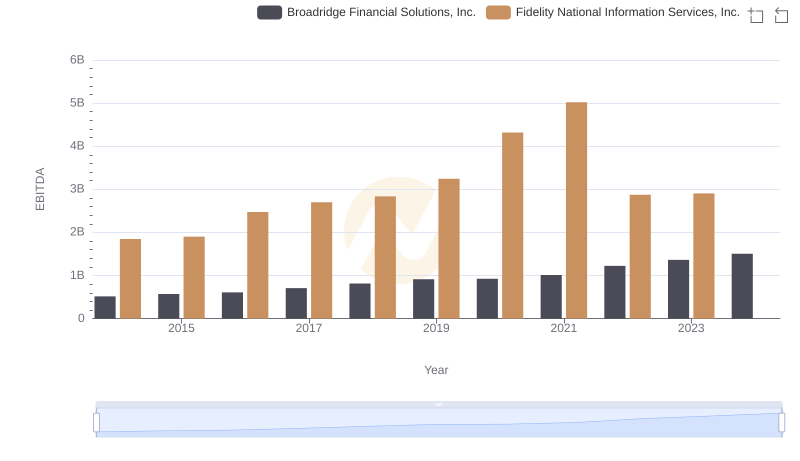Click the y-axis label '1B'
Viewport: 800px width, 461px height.
77,275
